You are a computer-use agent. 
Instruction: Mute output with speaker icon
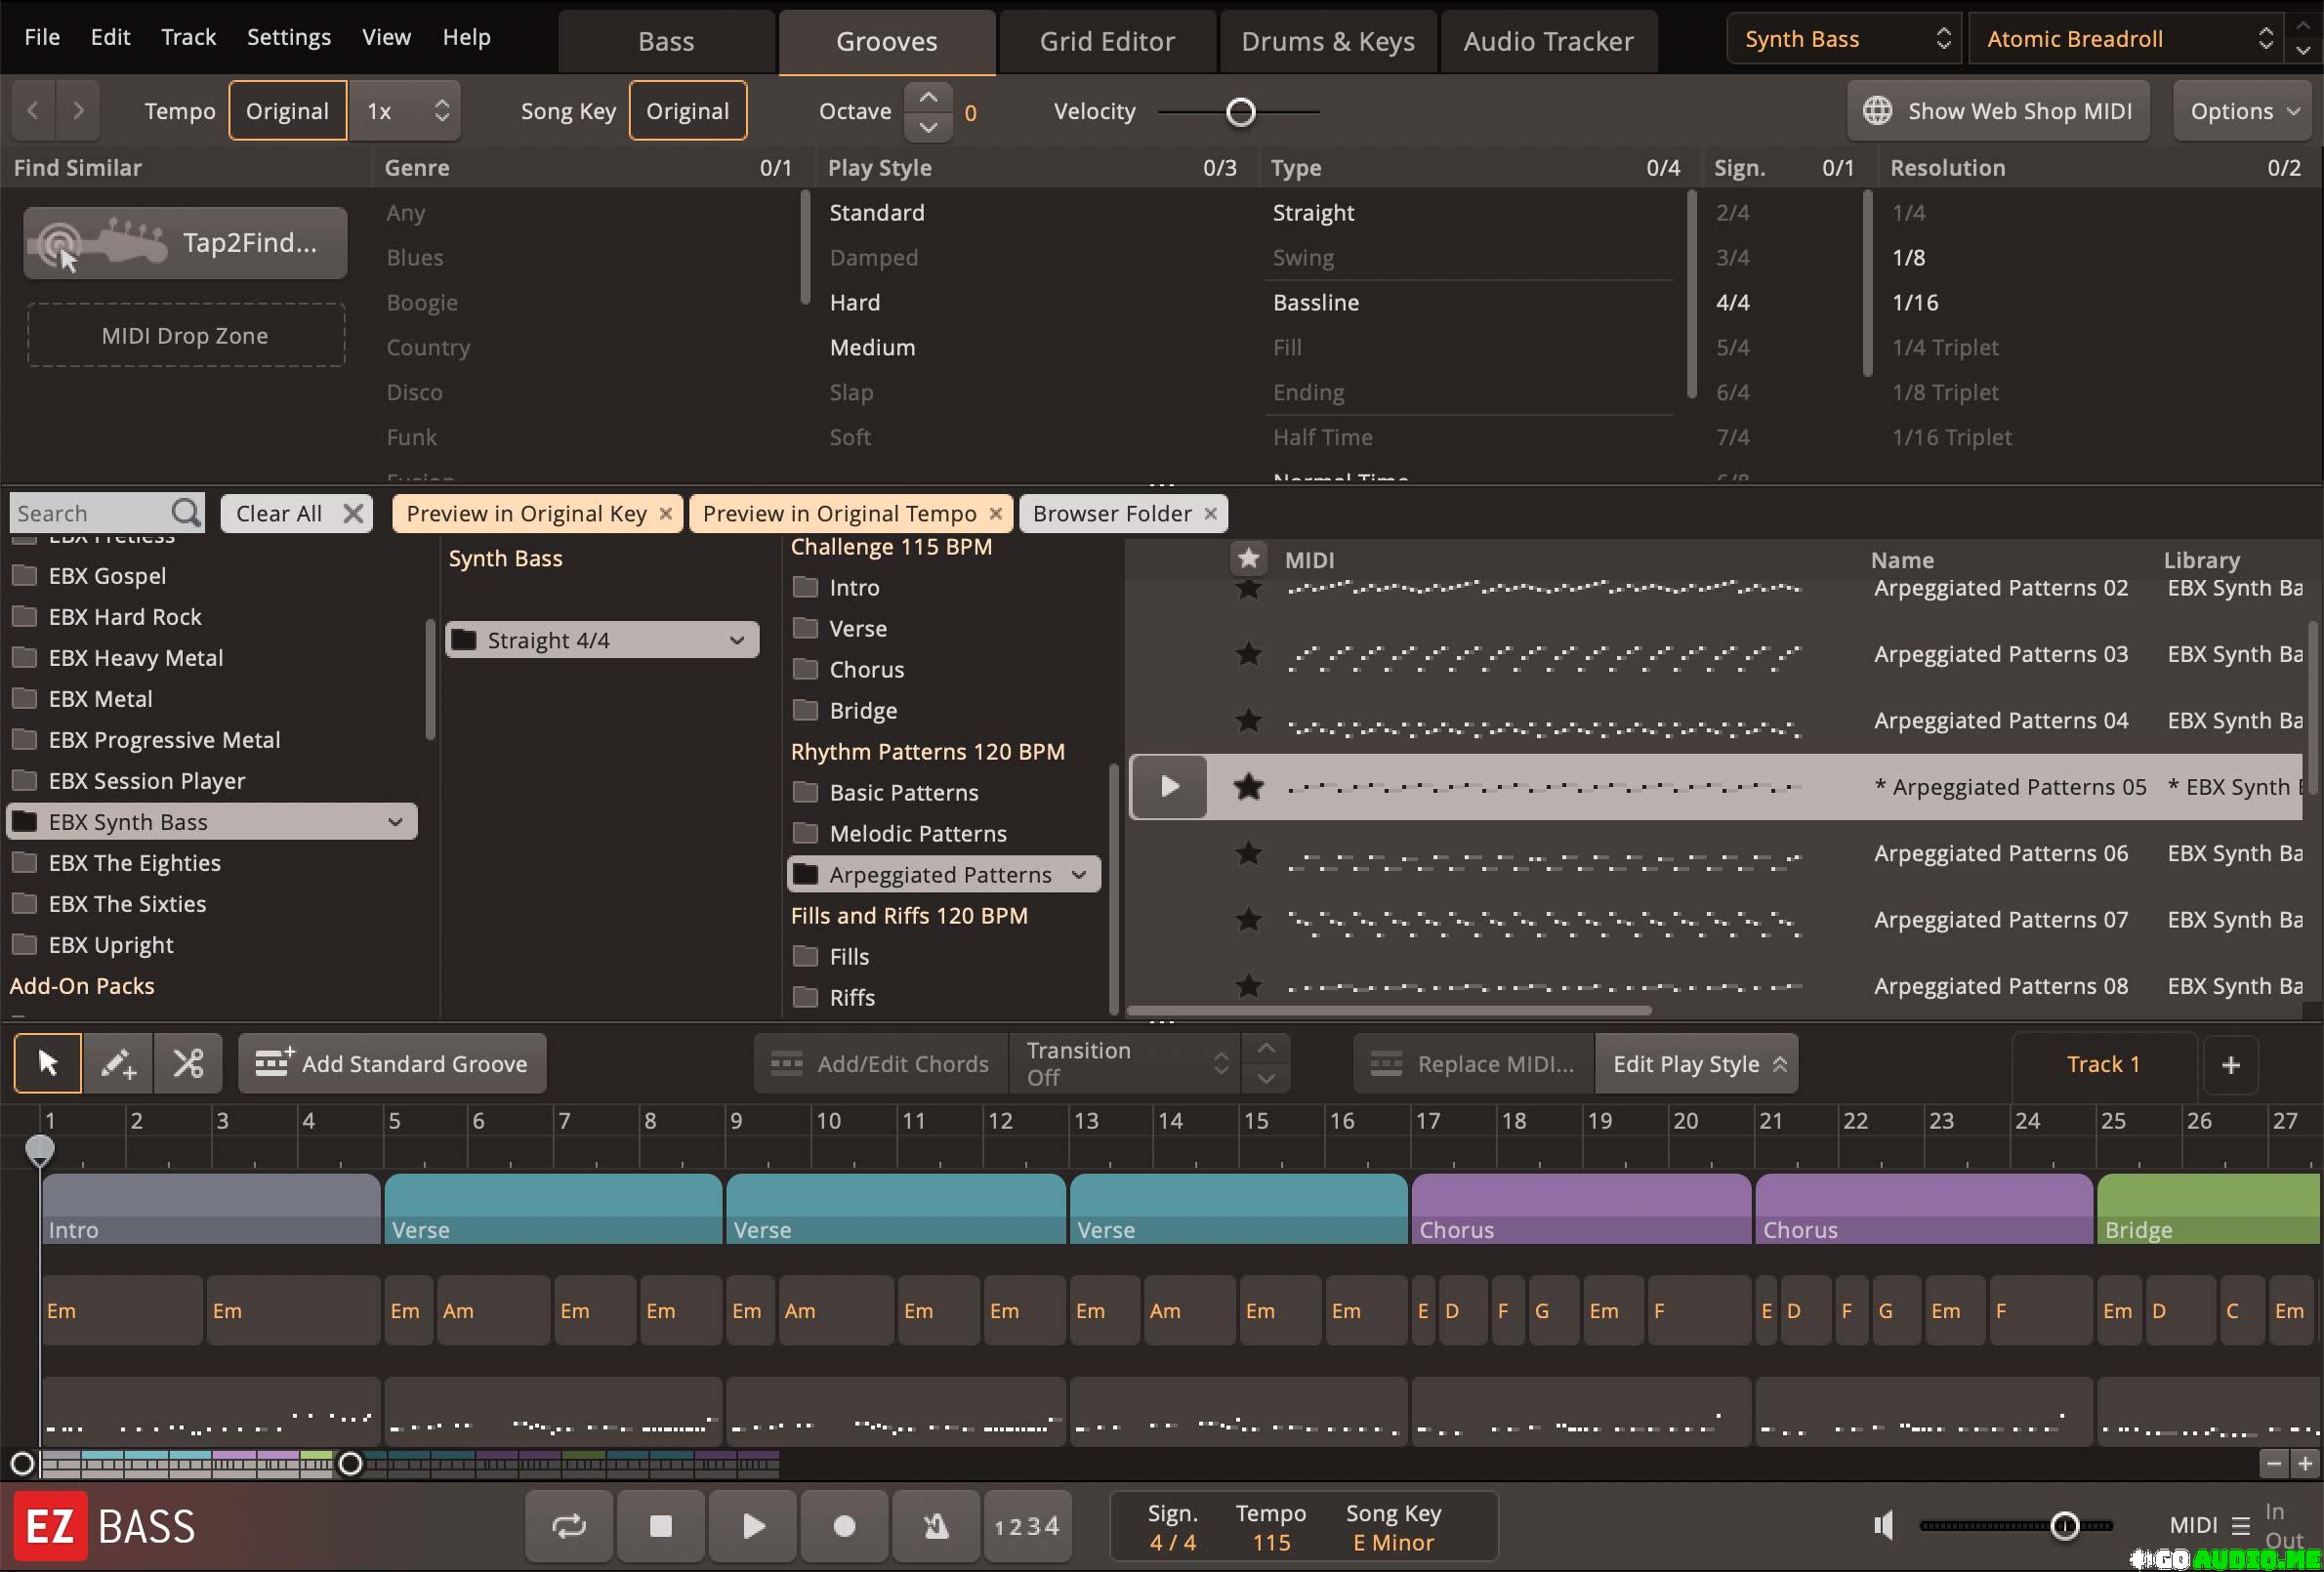(1884, 1525)
